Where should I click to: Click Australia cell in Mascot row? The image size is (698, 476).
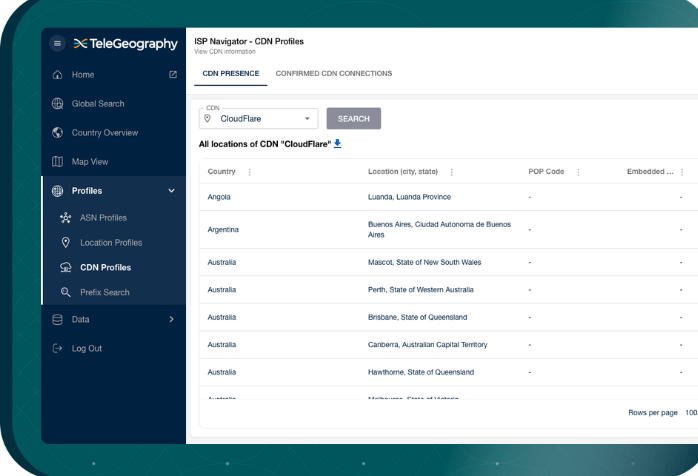click(222, 262)
